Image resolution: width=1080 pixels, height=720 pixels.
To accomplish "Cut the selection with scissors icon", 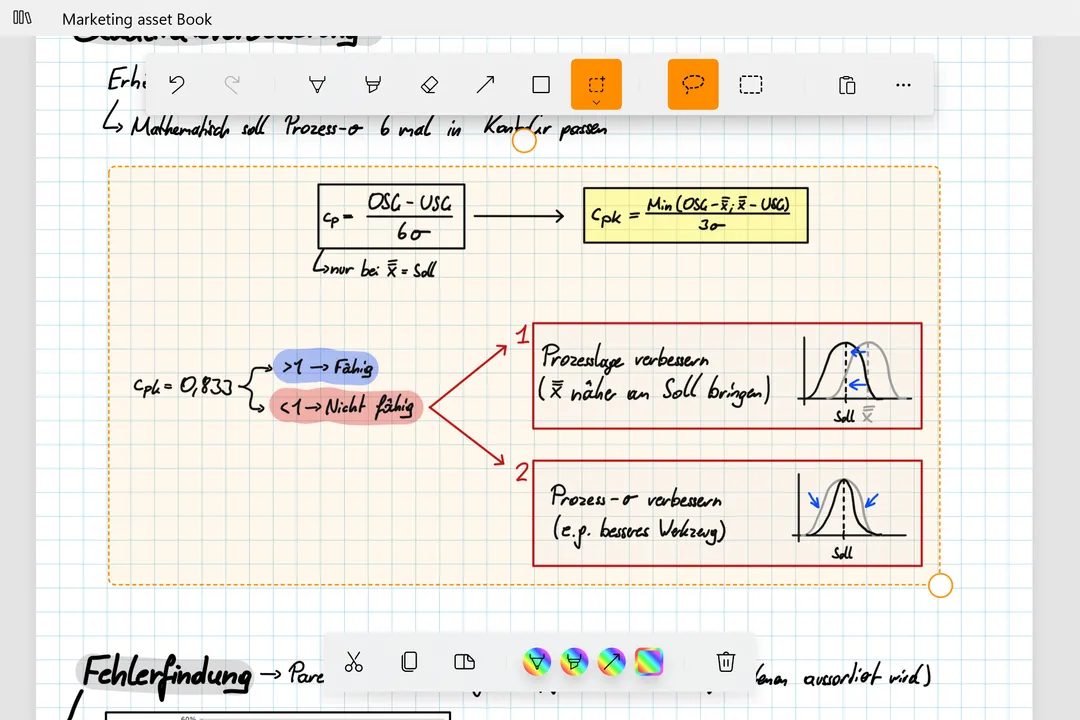I will [x=353, y=661].
